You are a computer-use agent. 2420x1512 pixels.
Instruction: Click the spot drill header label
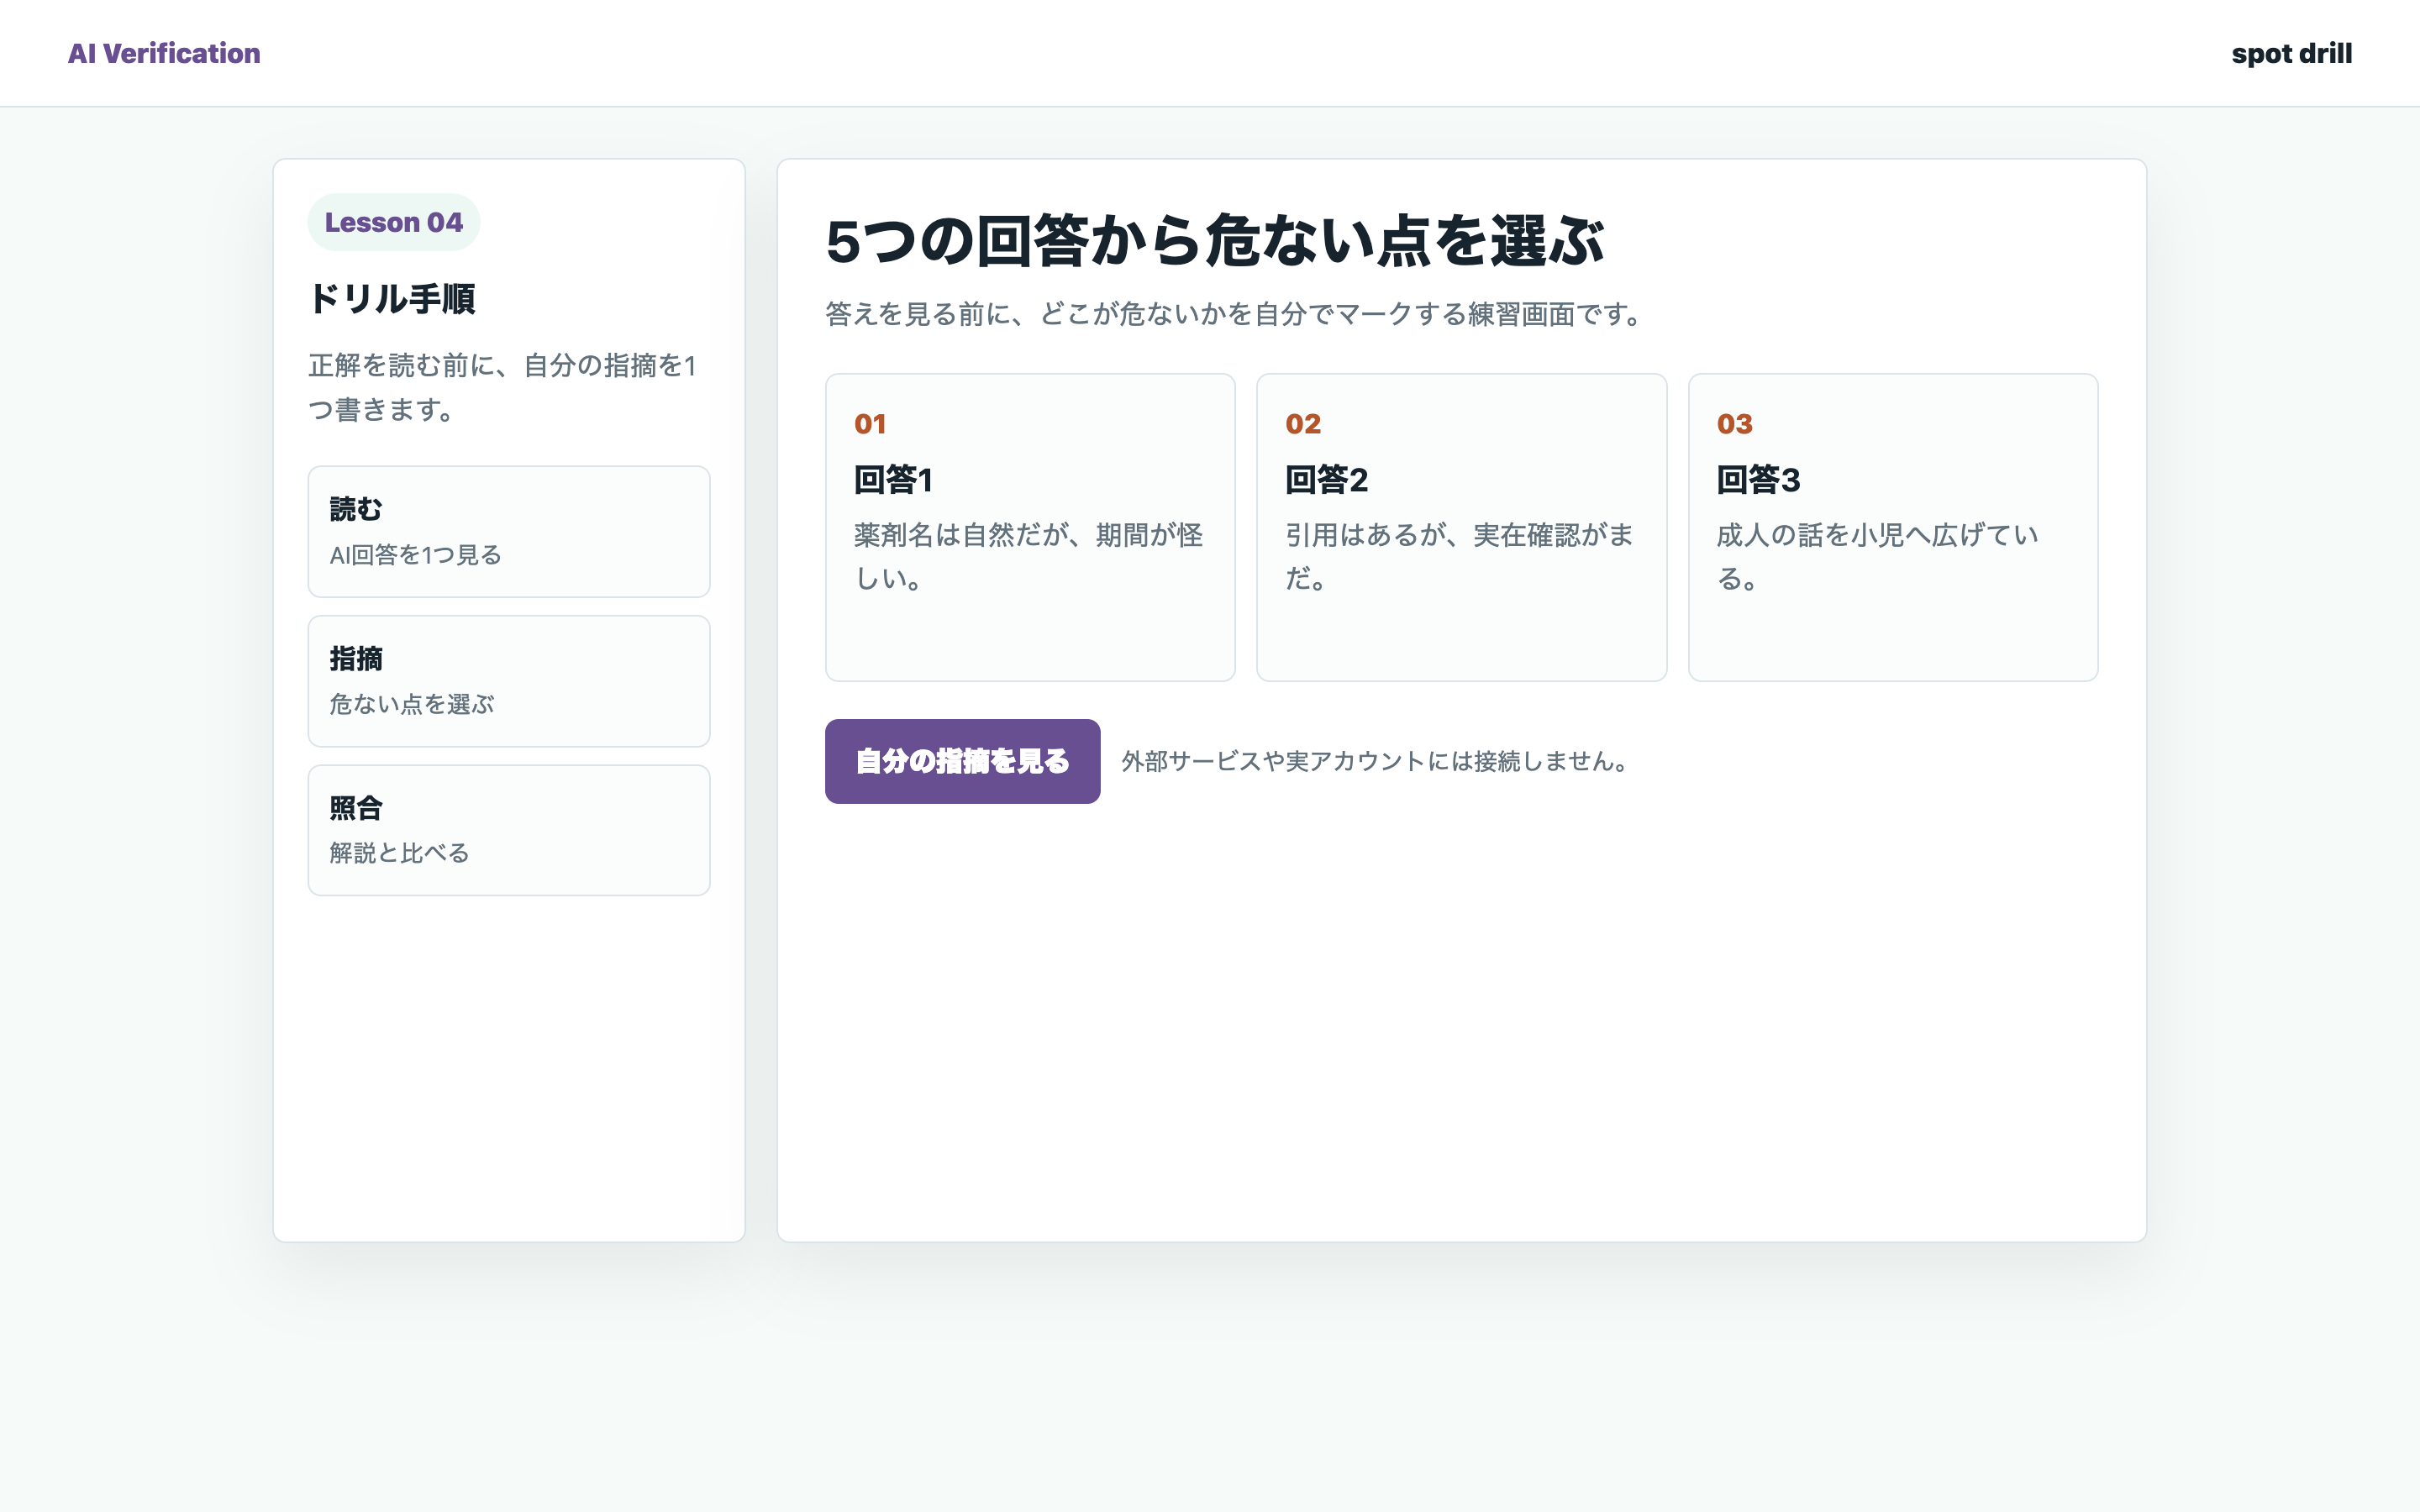click(2291, 53)
